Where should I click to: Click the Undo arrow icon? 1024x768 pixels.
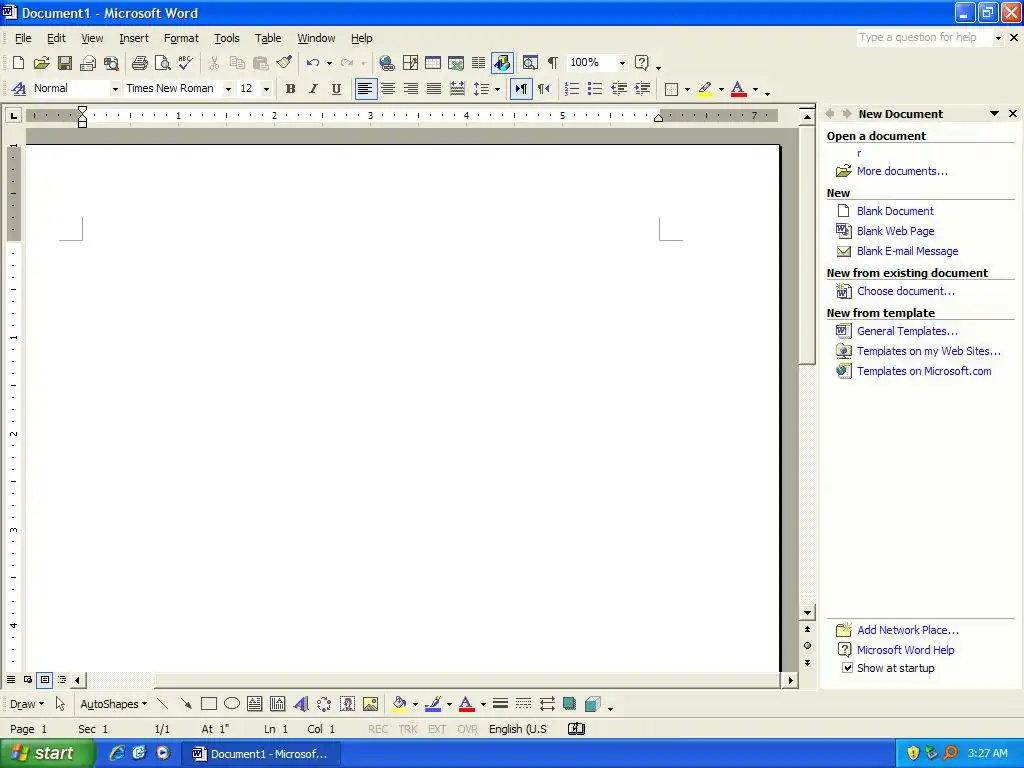coord(313,63)
